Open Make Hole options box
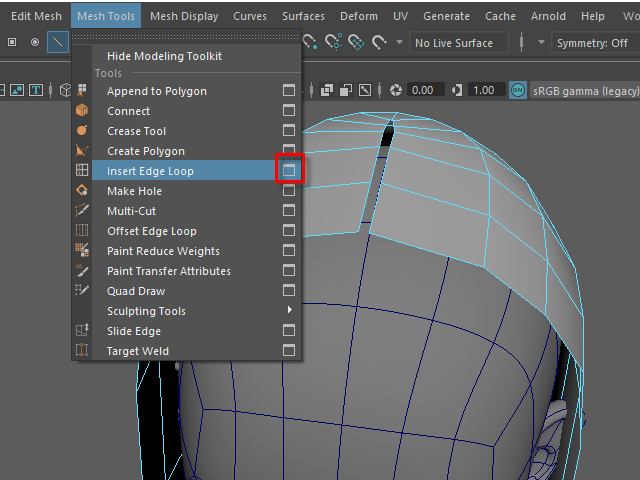640x480 pixels. pyautogui.click(x=289, y=191)
